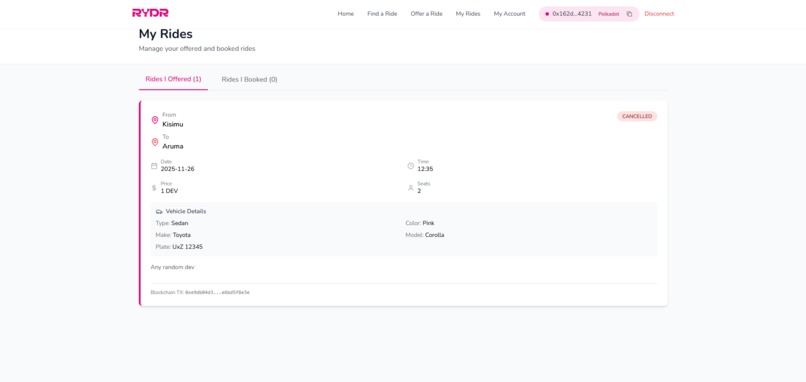Viewport: 806px width, 382px height.
Task: Click the calendar icon beside Date
Action: 154,166
